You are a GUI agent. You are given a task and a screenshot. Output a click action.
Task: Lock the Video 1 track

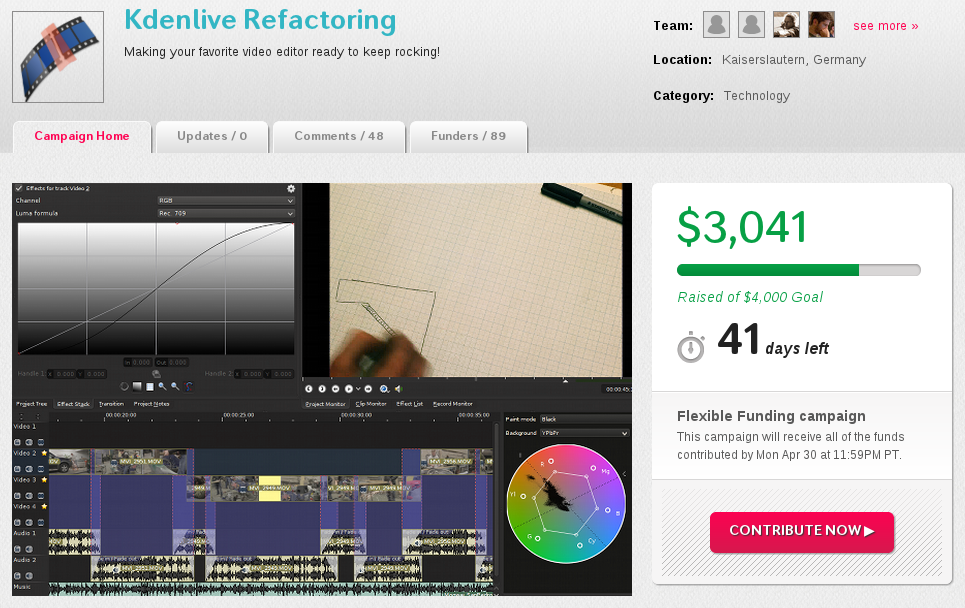(x=17, y=442)
